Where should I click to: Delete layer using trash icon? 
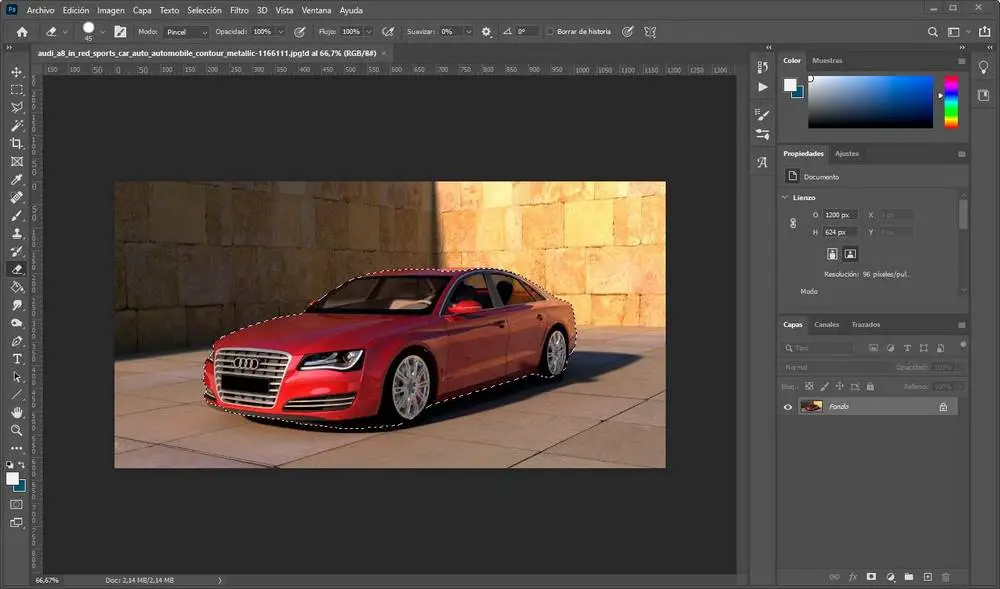(x=946, y=577)
